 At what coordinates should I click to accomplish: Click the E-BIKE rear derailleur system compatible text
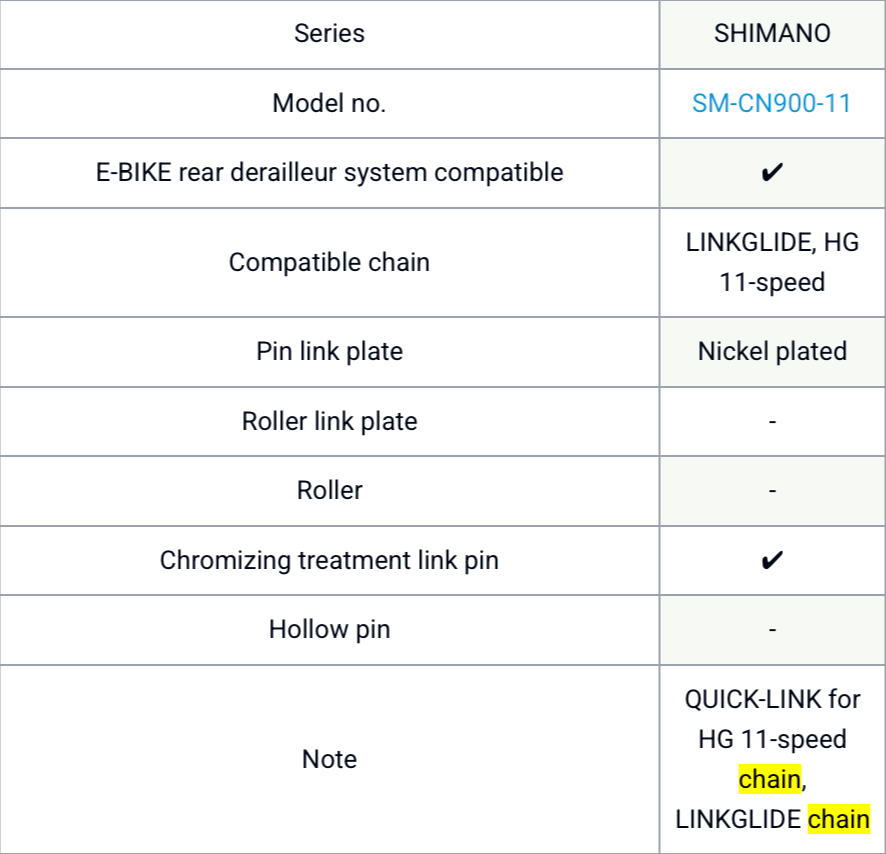click(x=329, y=172)
